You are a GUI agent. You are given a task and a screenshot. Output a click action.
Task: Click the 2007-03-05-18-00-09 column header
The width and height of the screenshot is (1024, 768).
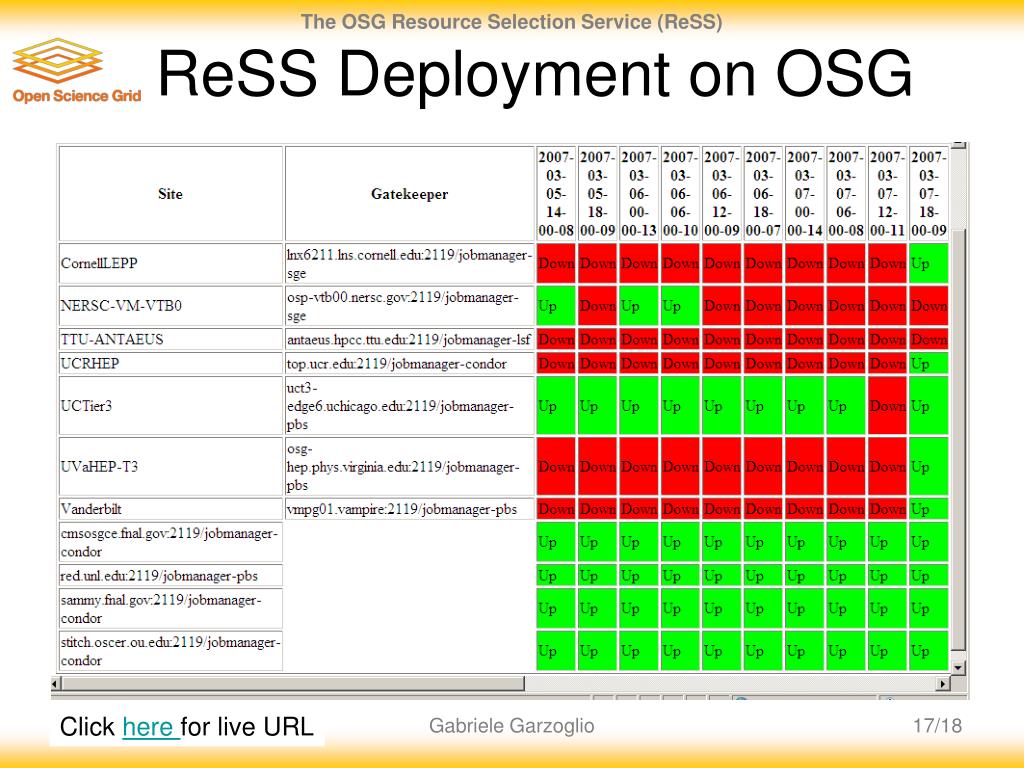pos(598,193)
